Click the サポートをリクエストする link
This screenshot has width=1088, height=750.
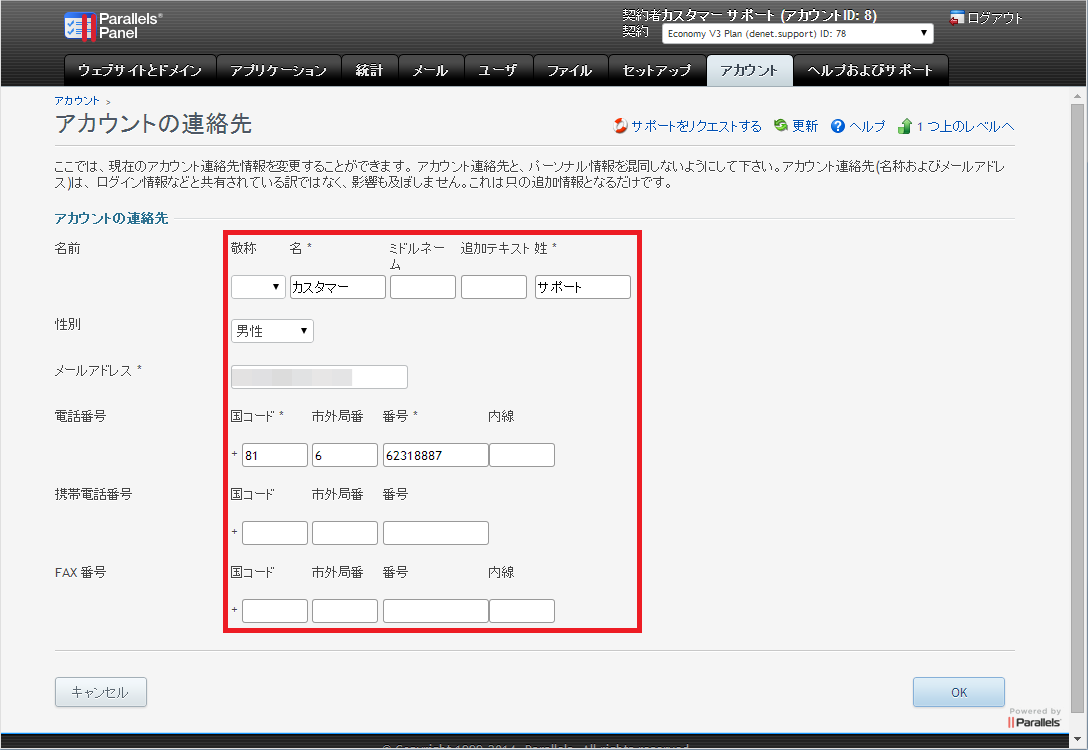coord(696,126)
